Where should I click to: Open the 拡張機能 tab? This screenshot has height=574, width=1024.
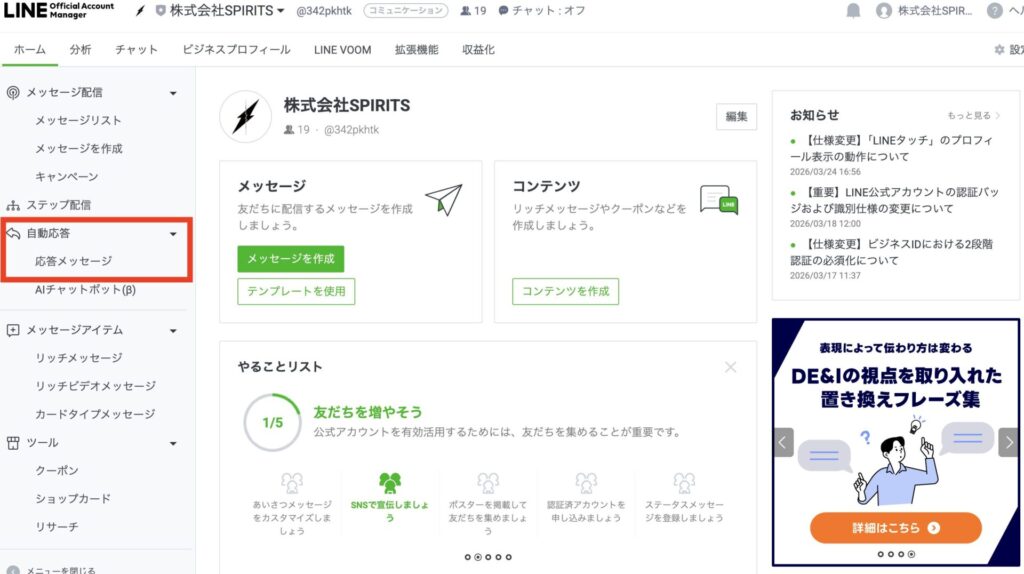tap(417, 50)
